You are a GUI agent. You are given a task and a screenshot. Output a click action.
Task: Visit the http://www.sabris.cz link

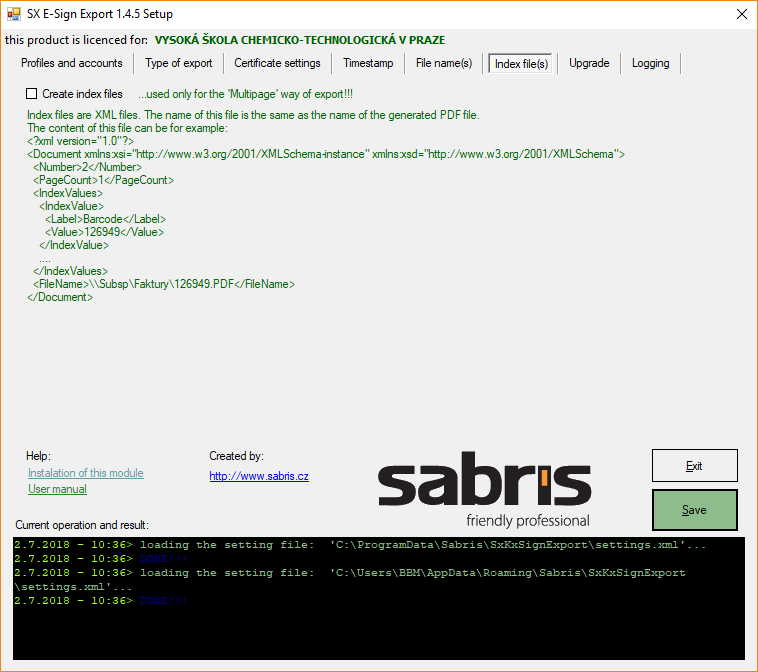[259, 476]
